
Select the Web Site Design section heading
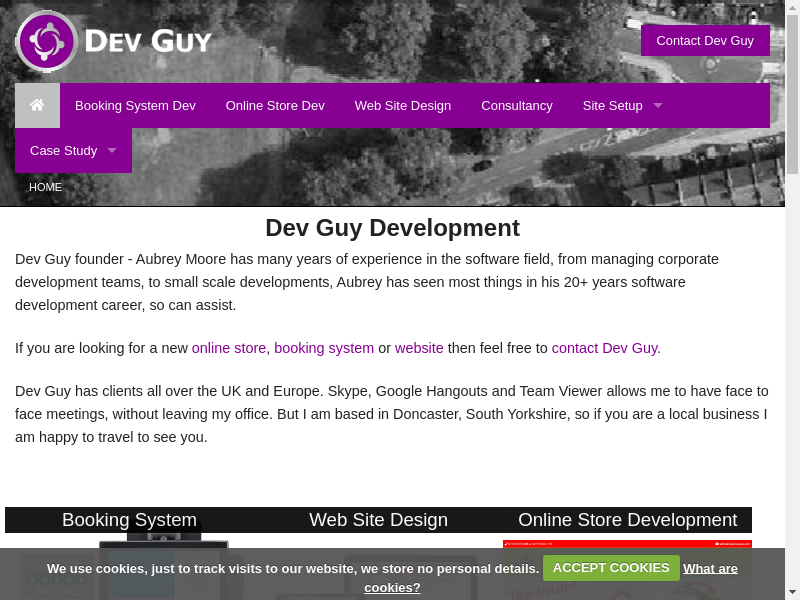tap(378, 520)
